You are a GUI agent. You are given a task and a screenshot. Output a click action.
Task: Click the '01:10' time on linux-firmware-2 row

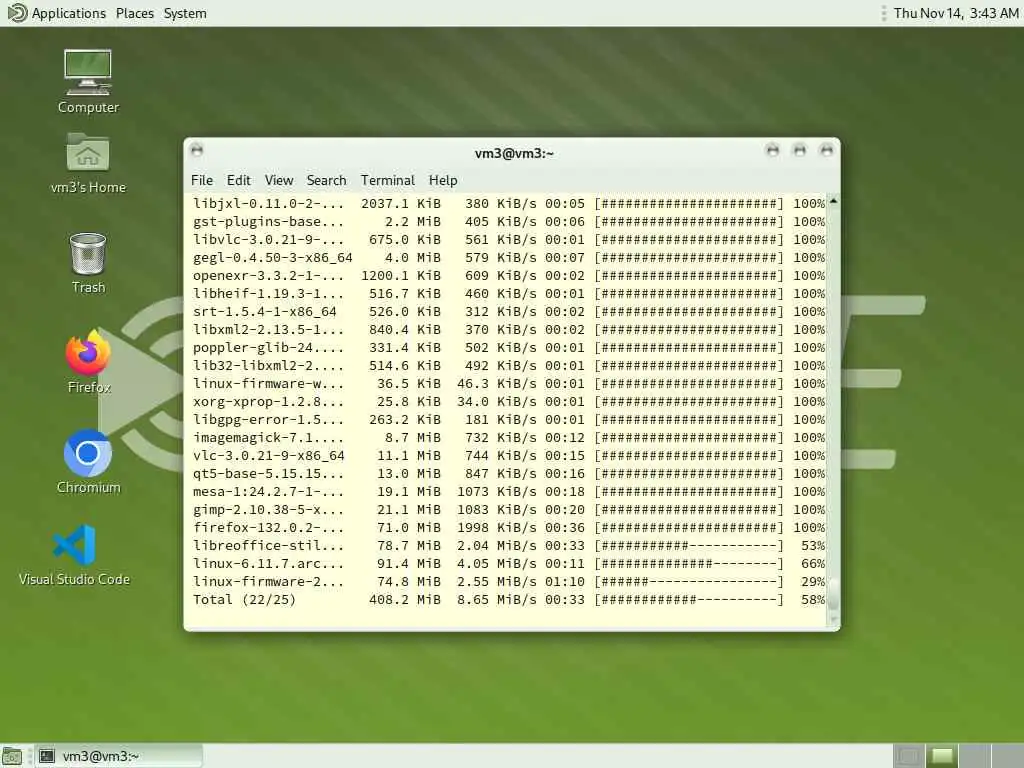565,581
